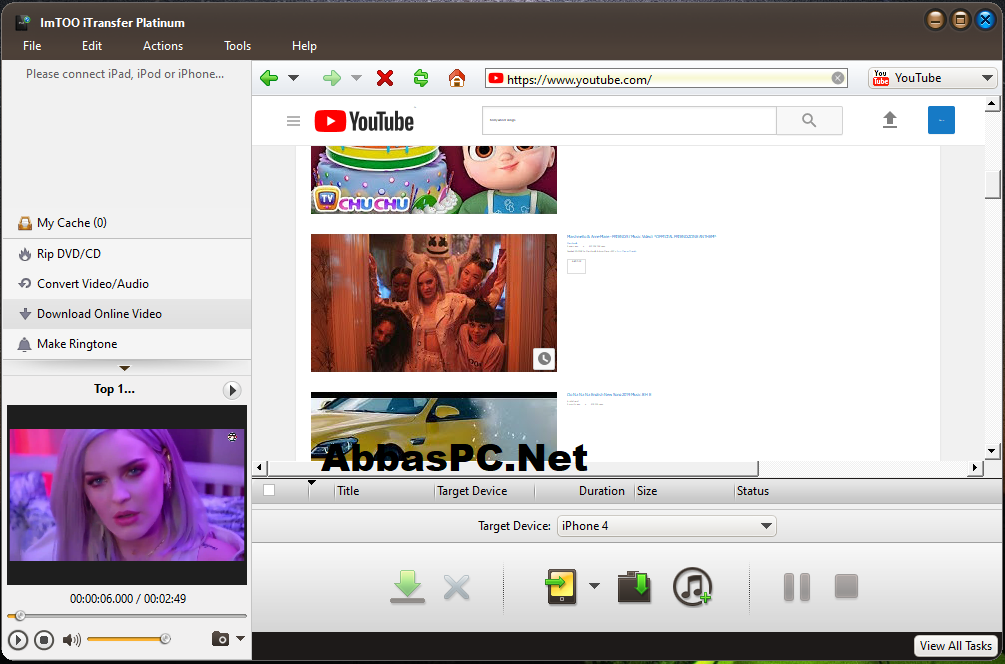The height and width of the screenshot is (664, 1005).
Task: Click the YouTube logo
Action: (364, 121)
